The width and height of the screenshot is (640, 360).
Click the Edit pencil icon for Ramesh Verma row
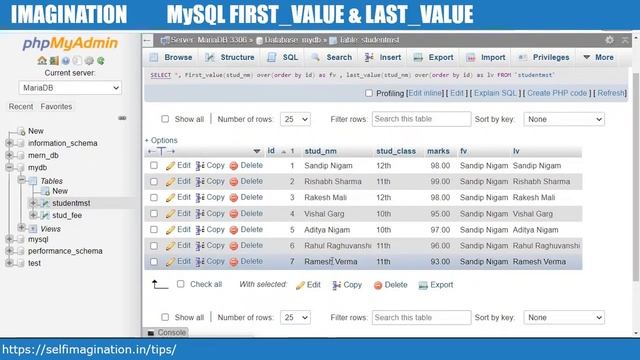tap(170, 262)
